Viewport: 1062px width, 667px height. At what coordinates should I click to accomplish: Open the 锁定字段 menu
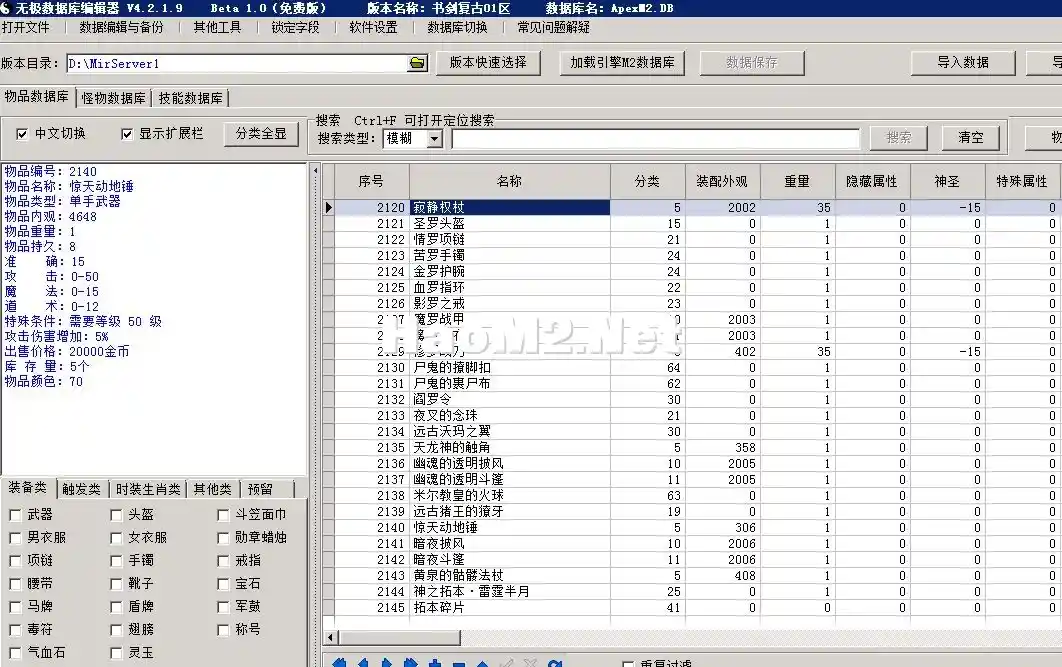pos(295,28)
